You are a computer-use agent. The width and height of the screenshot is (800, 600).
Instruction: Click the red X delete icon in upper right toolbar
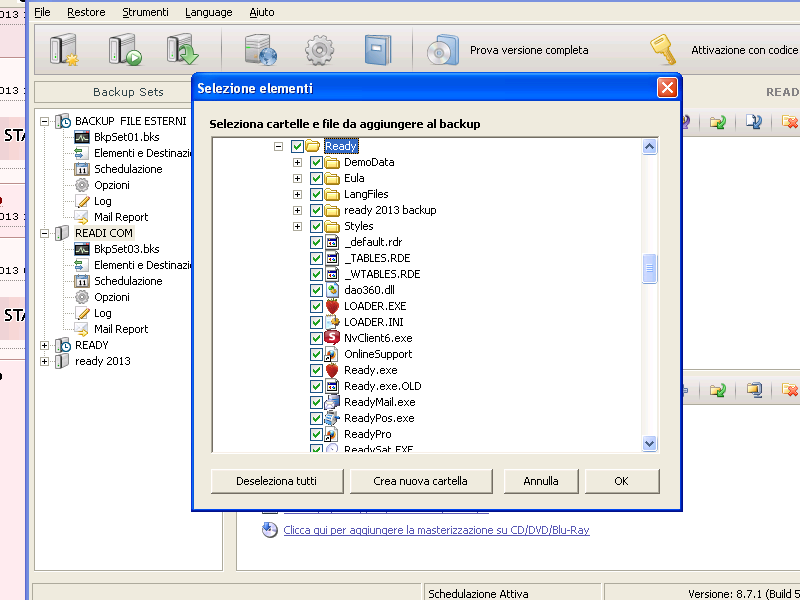[790, 121]
